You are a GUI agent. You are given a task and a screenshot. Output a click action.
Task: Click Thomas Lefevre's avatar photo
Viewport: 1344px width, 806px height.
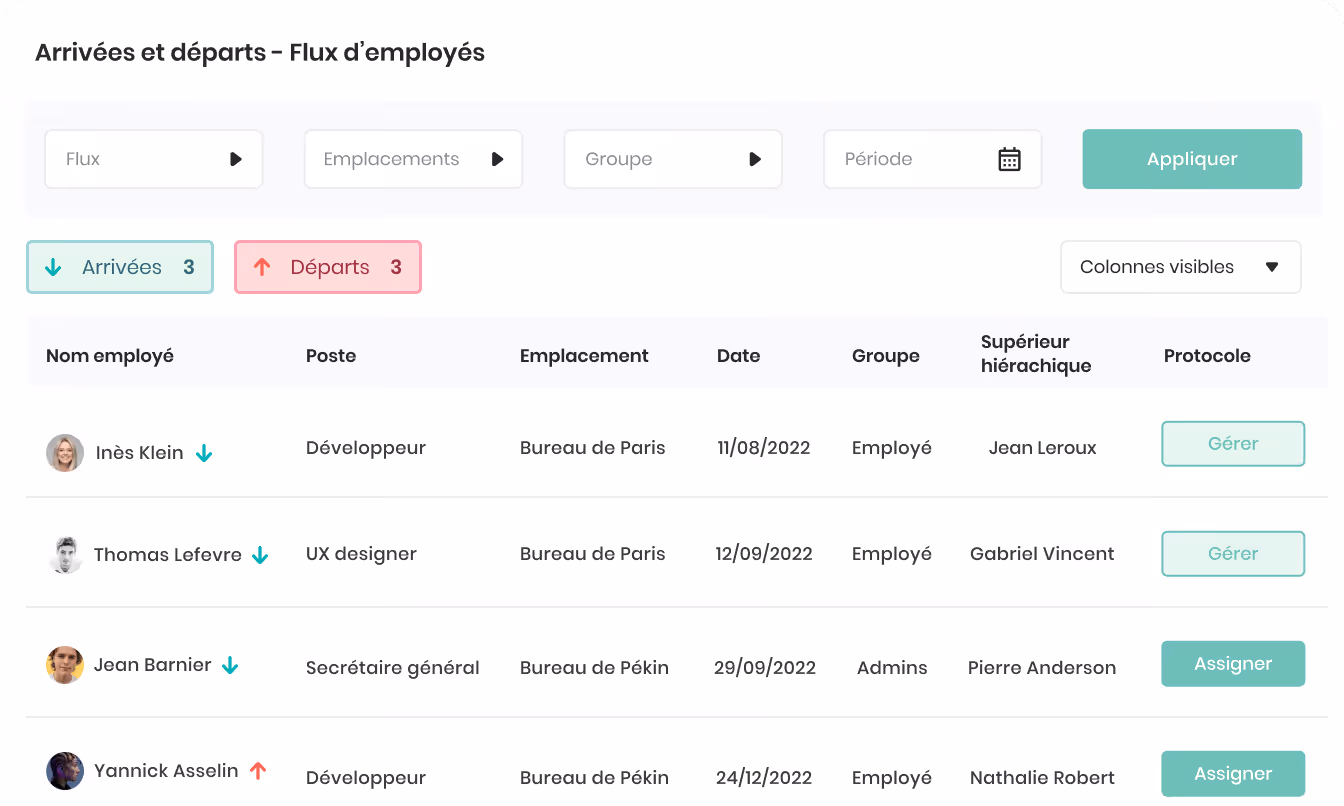click(x=65, y=555)
